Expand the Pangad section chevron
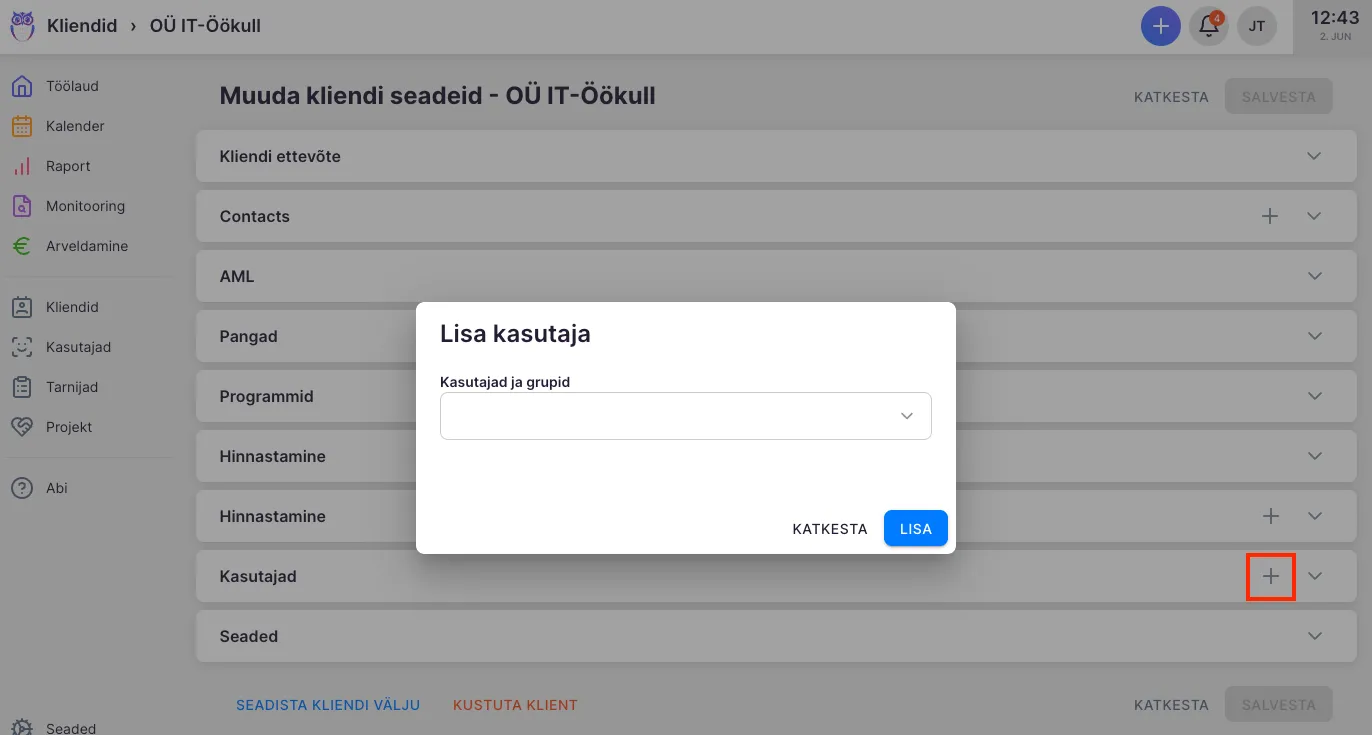 (x=1314, y=336)
